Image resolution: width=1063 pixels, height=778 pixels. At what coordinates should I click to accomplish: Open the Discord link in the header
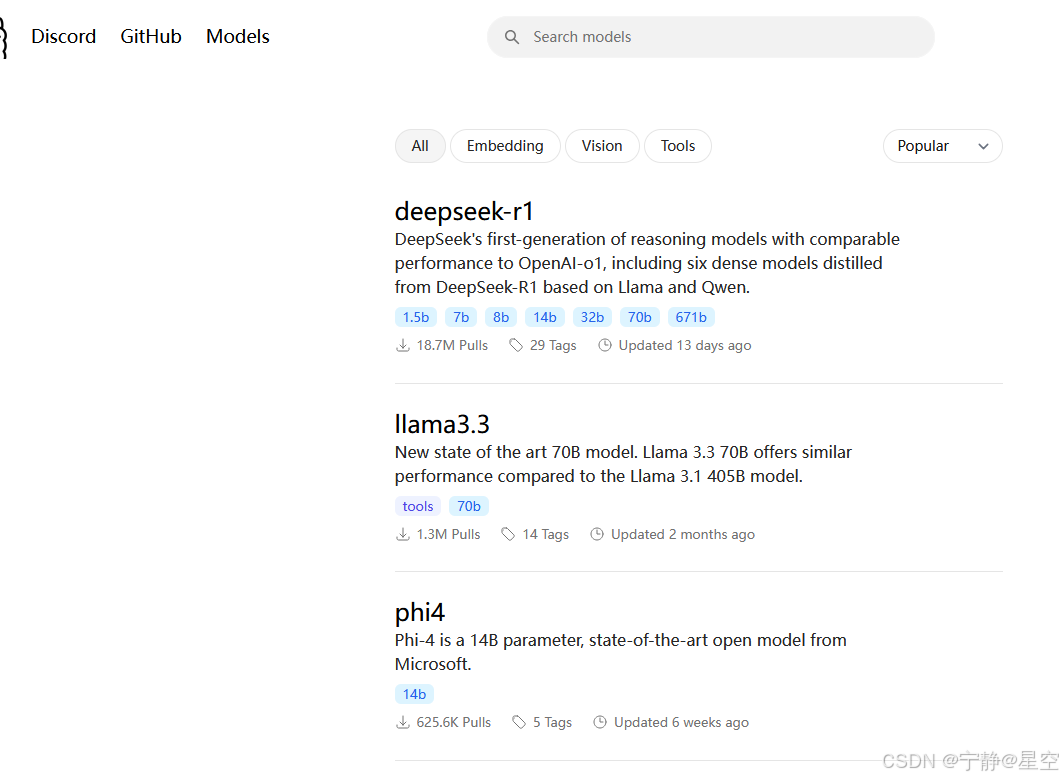click(64, 37)
